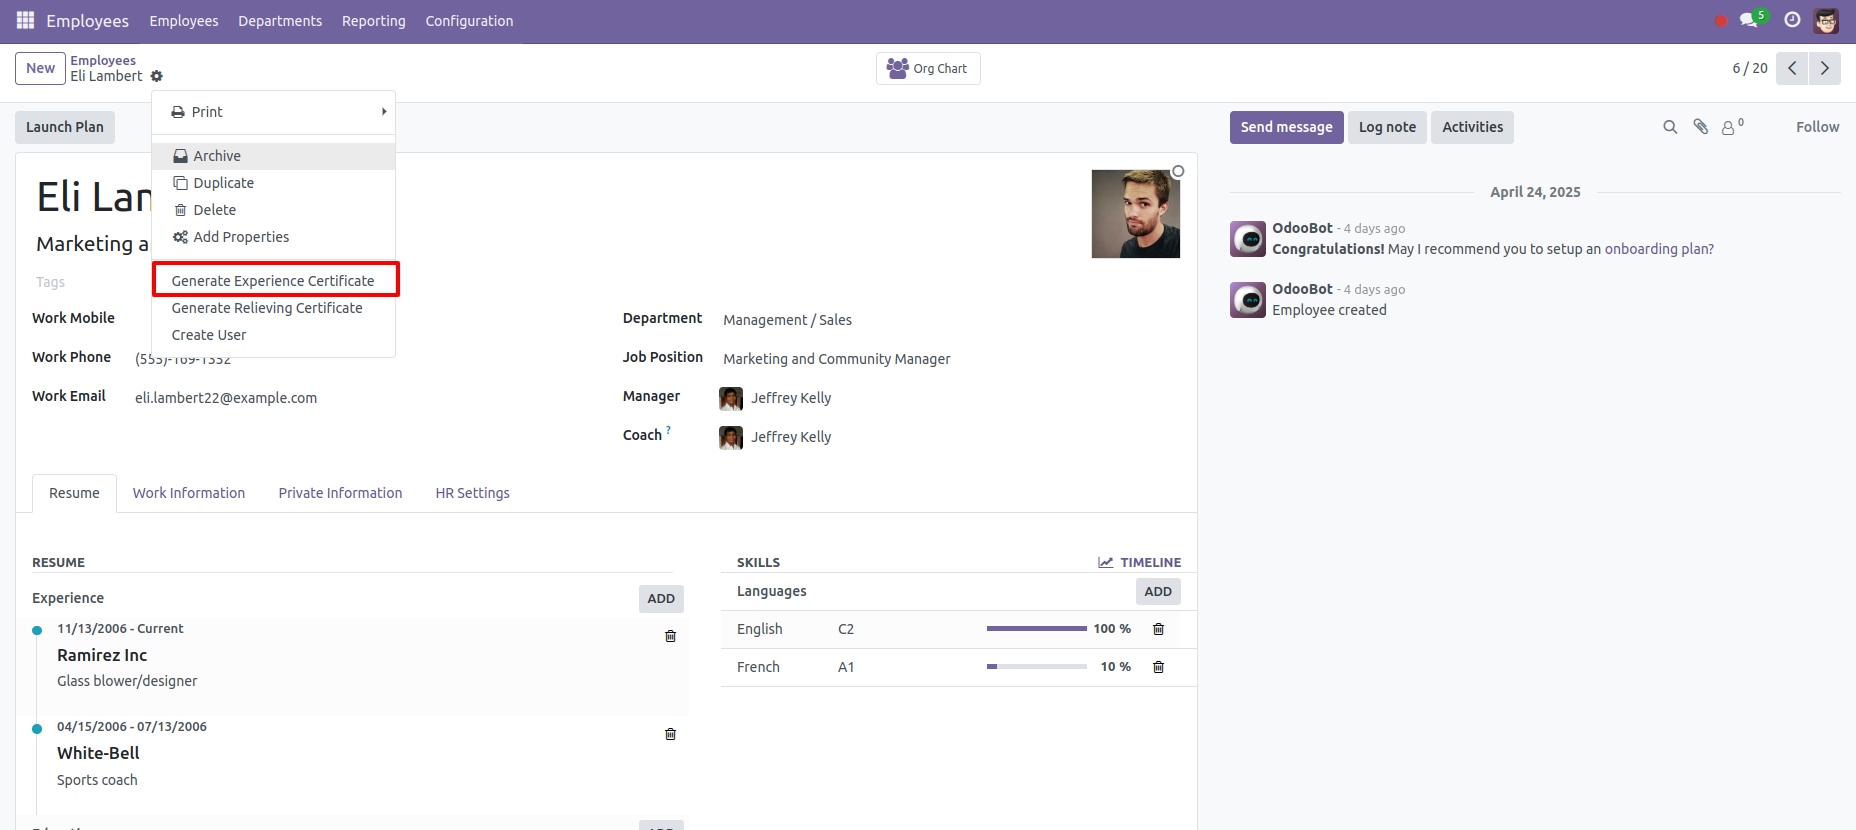Click OdooBot avatar on Employee created message
The image size is (1856, 830).
tap(1248, 300)
